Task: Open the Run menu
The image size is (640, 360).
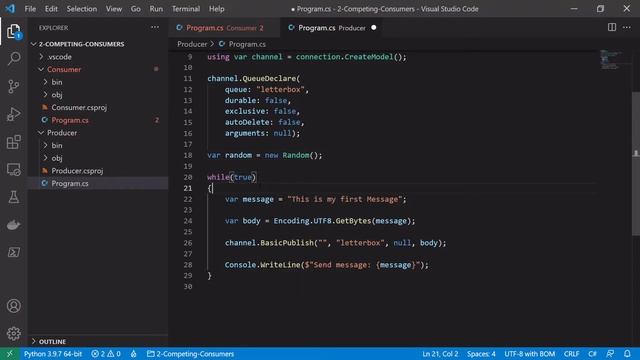Action: tap(156, 9)
